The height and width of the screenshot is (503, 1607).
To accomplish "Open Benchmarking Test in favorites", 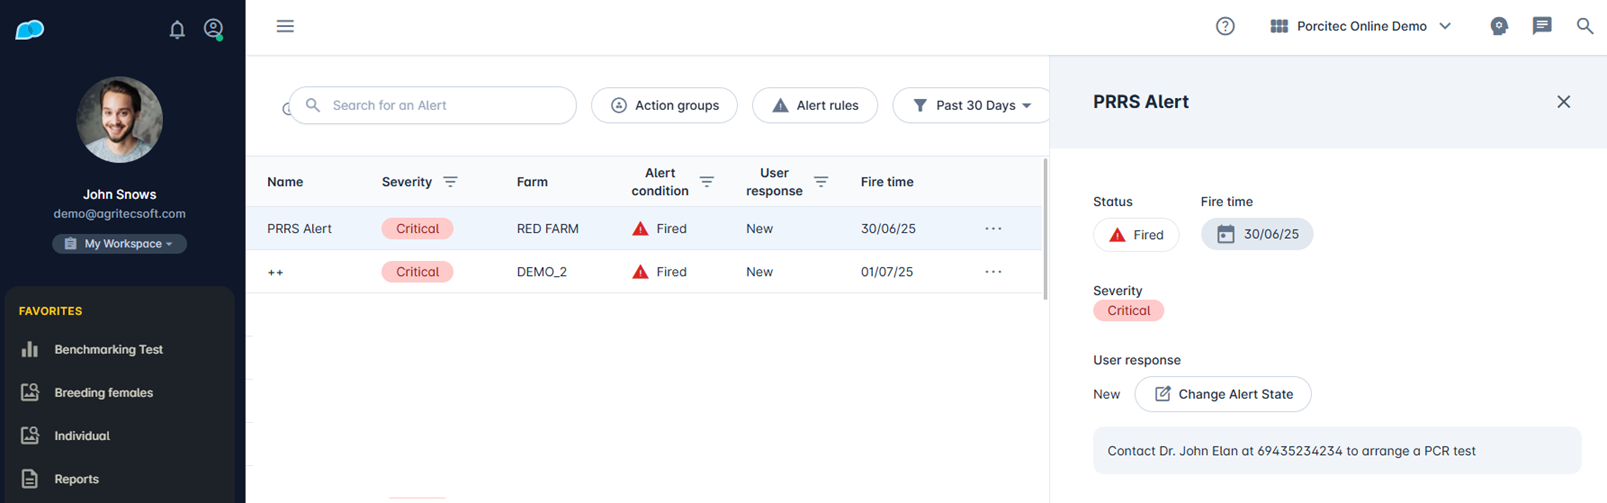I will (x=108, y=349).
